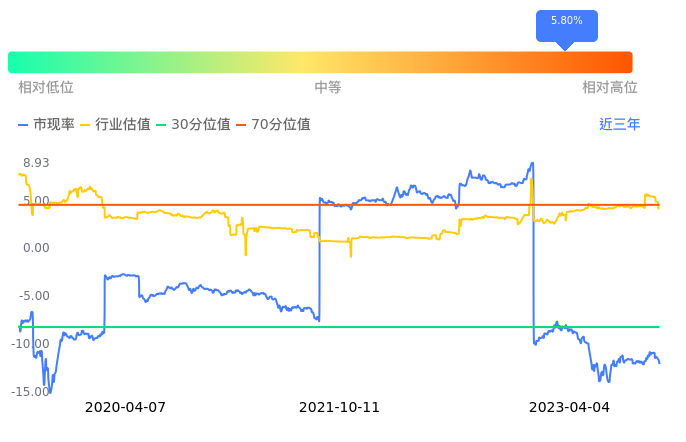Select the 2023-04-04 date on the axis
Viewport: 686px width, 442px height.
[569, 408]
